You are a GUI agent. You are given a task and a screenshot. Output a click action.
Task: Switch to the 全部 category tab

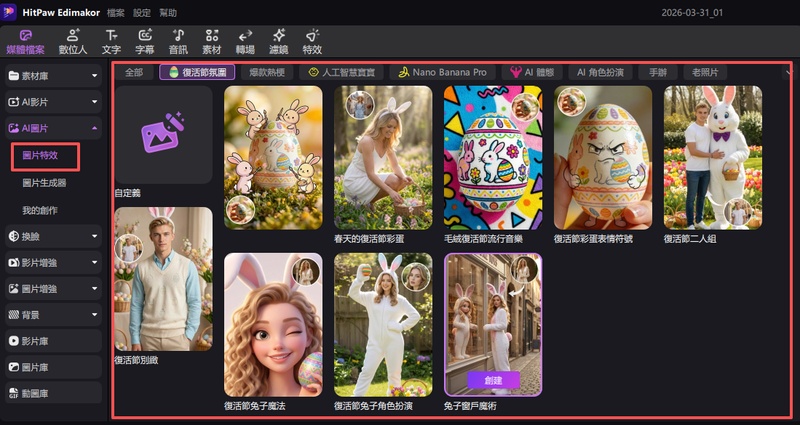click(134, 72)
